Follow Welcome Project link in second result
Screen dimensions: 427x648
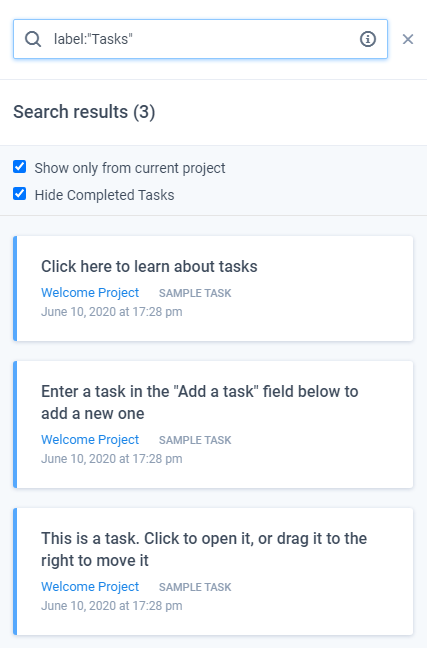(x=90, y=440)
